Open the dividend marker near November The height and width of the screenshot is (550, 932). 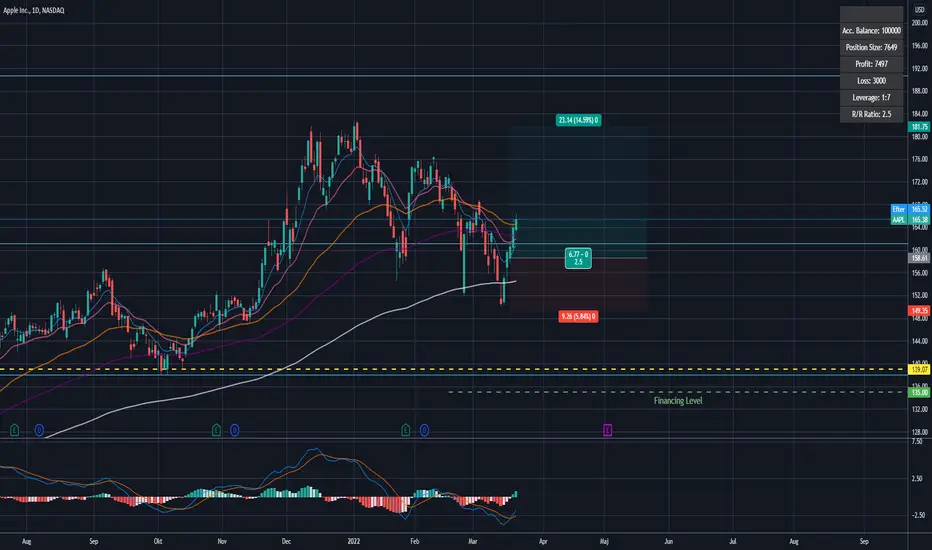pyautogui.click(x=235, y=430)
